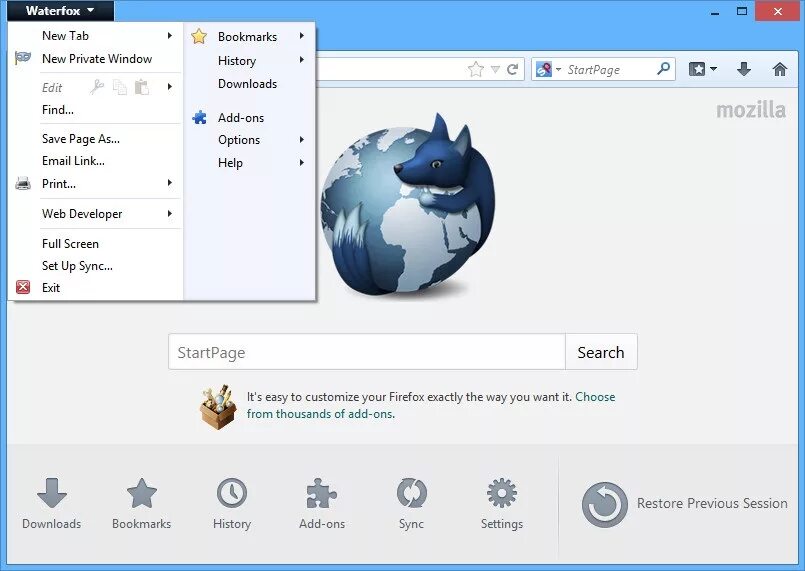Open the search engine selector dropdown
The width and height of the screenshot is (805, 571).
pos(548,69)
